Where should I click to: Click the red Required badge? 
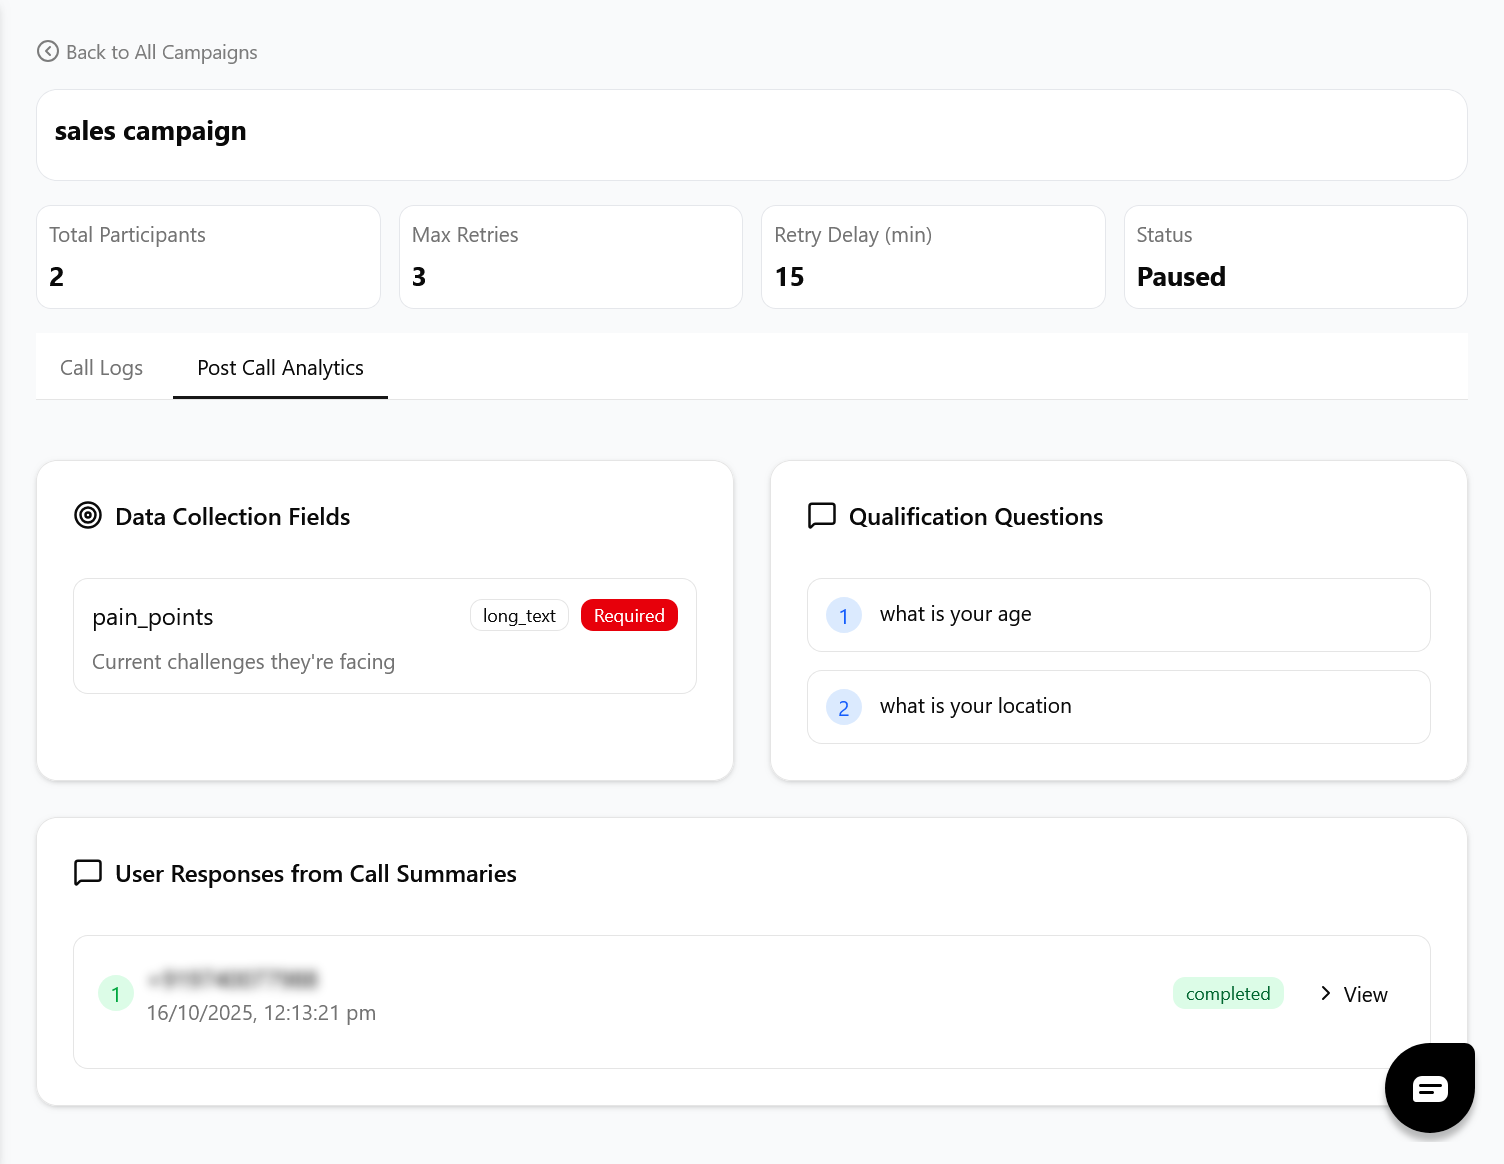coord(629,616)
